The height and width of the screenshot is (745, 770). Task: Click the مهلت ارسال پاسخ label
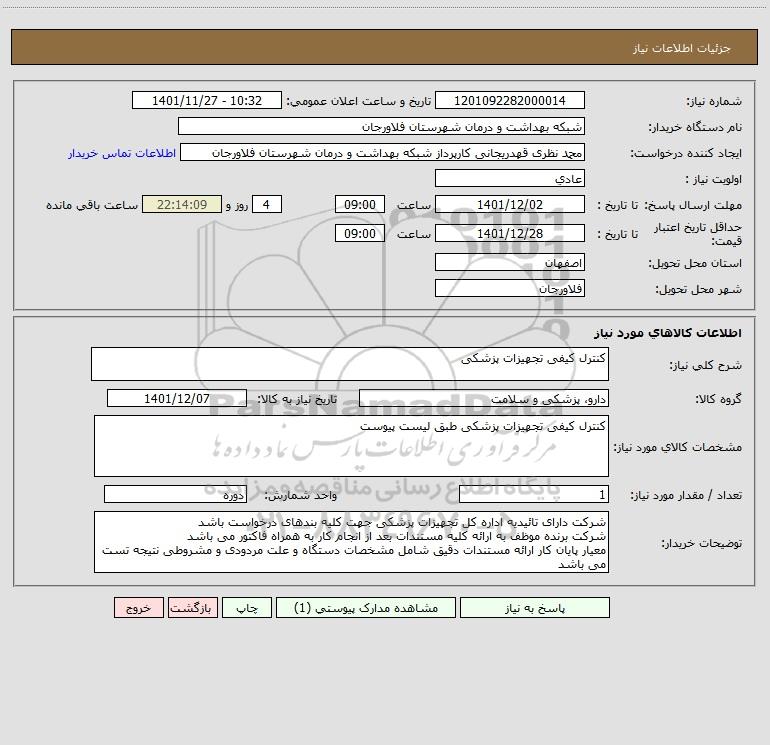point(693,206)
